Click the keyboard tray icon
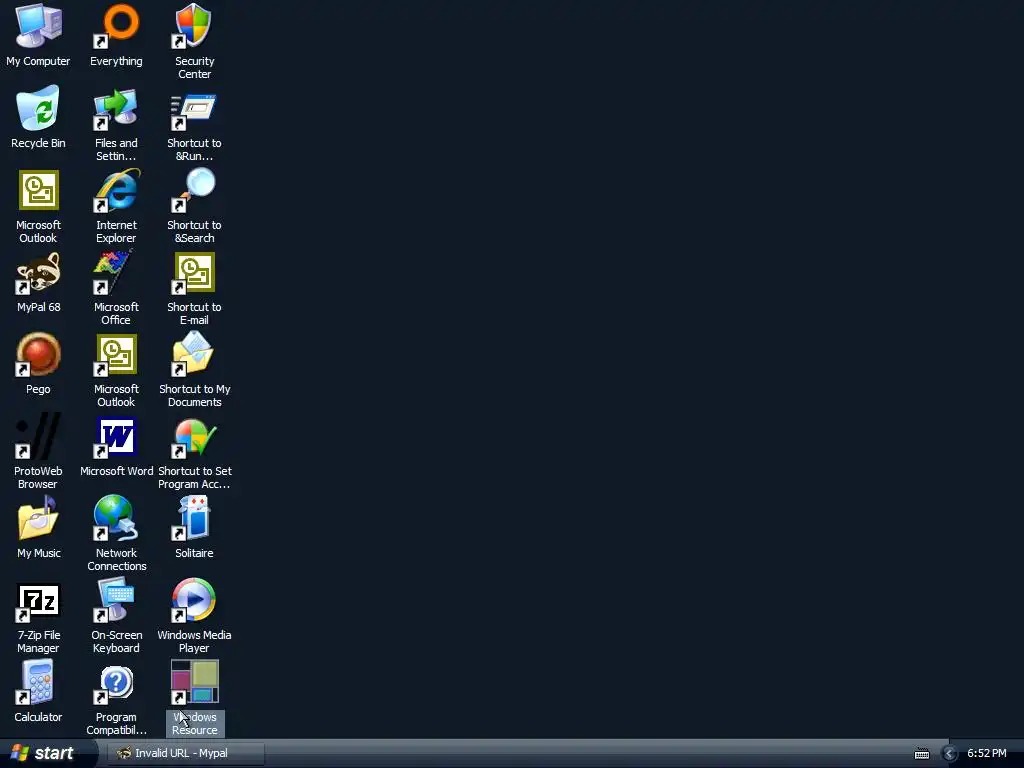Viewport: 1024px width, 768px height. 922,754
